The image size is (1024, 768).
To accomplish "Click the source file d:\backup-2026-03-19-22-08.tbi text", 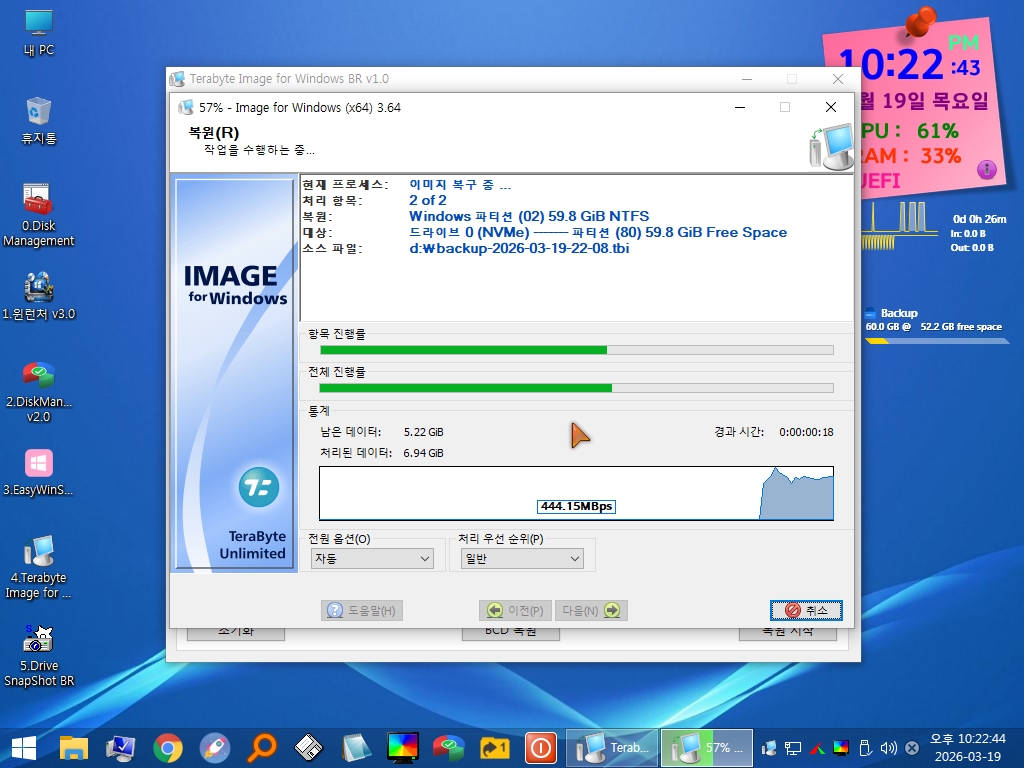I will click(x=519, y=248).
